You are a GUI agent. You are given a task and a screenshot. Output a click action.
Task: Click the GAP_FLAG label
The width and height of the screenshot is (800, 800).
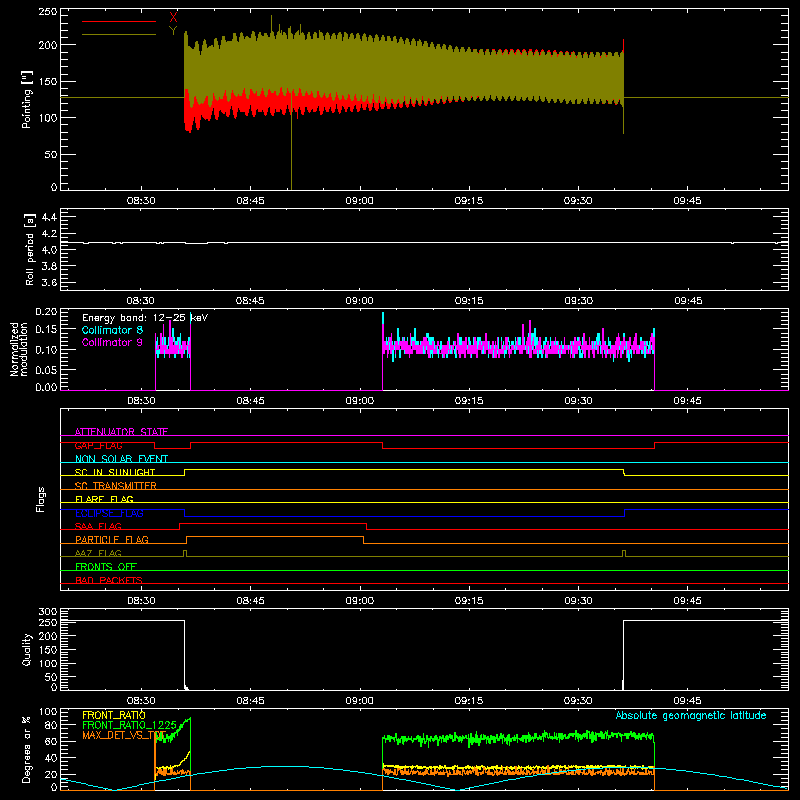(98, 445)
